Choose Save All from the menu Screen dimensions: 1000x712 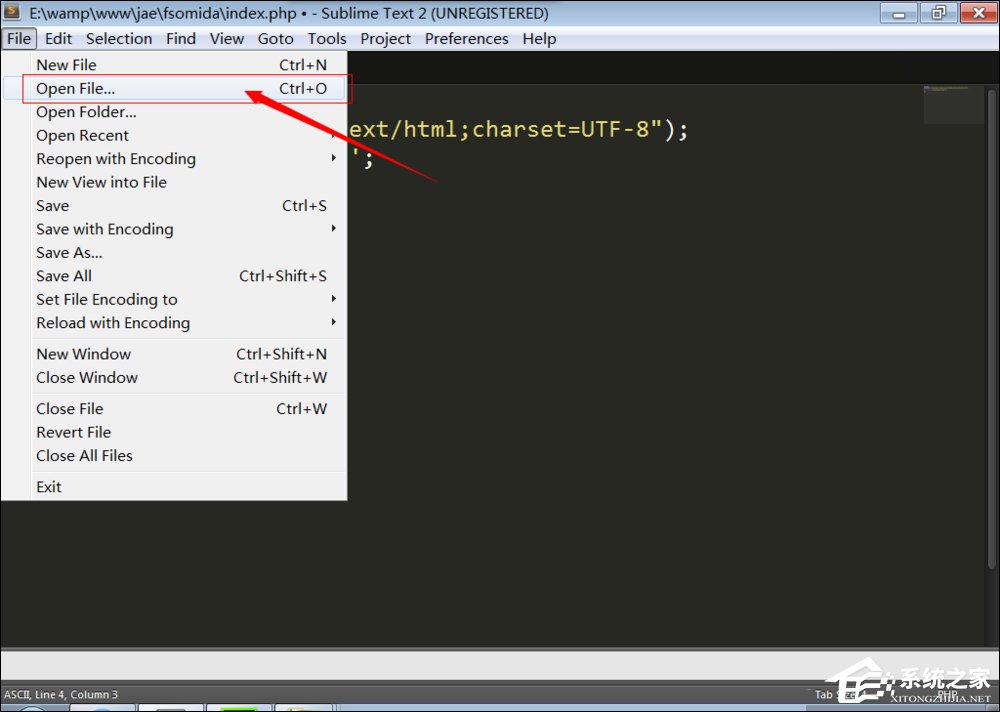[64, 276]
